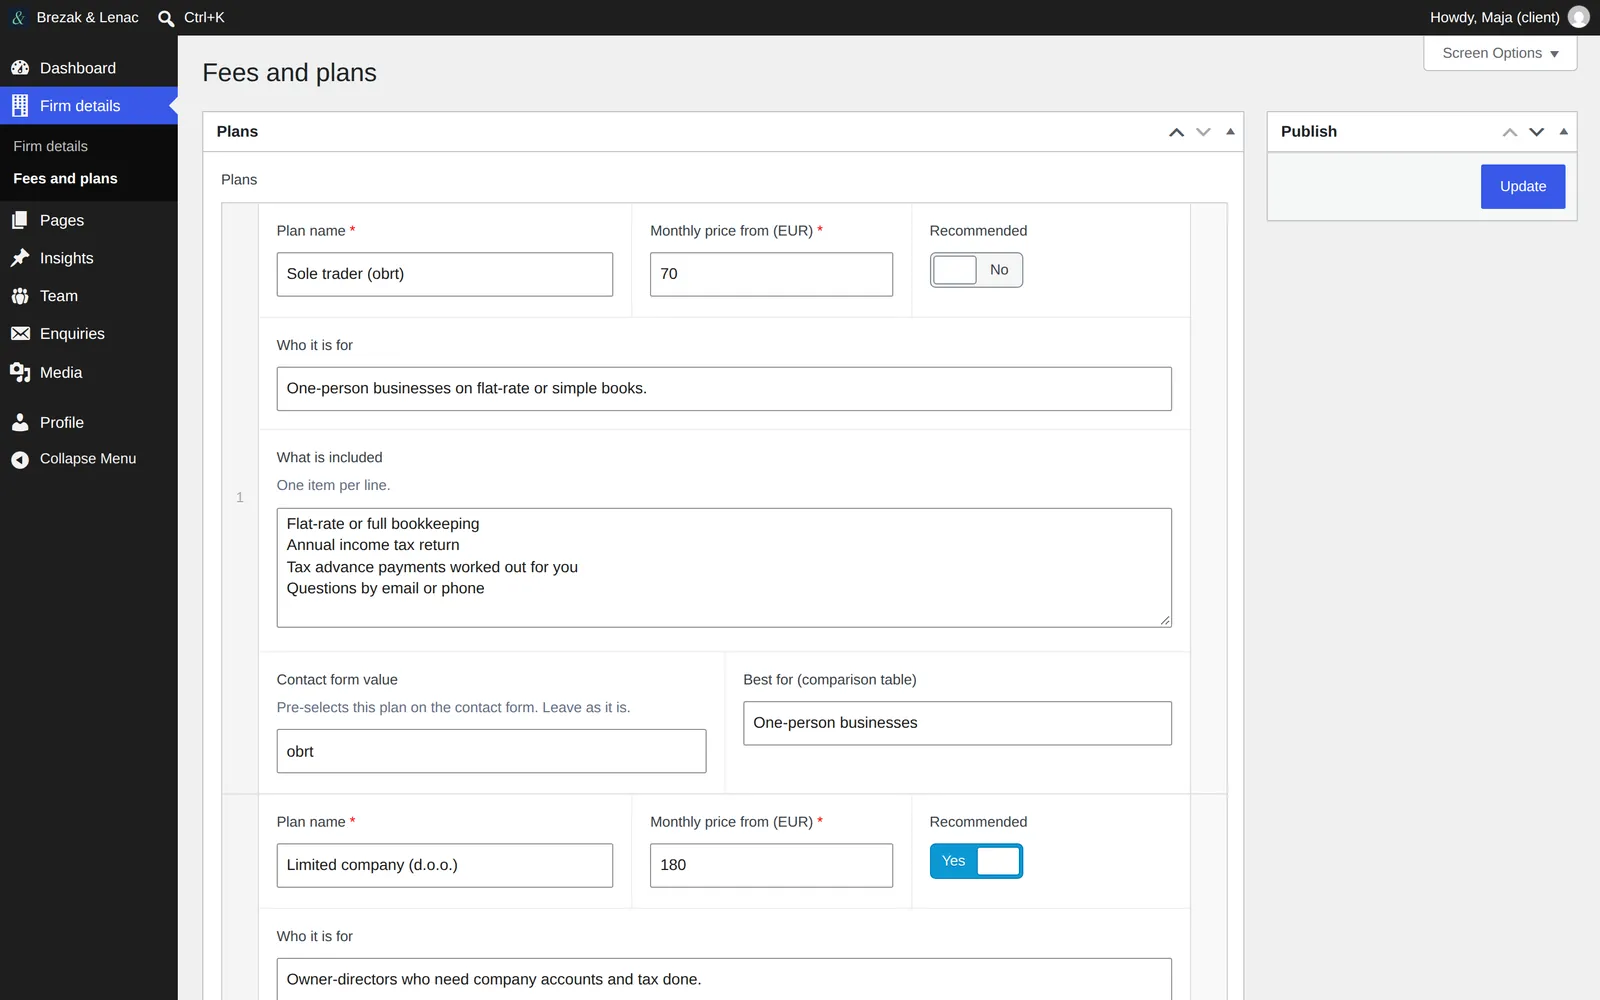The height and width of the screenshot is (1000, 1600).
Task: Click the Contact form value field showing obrt
Action: 491,751
